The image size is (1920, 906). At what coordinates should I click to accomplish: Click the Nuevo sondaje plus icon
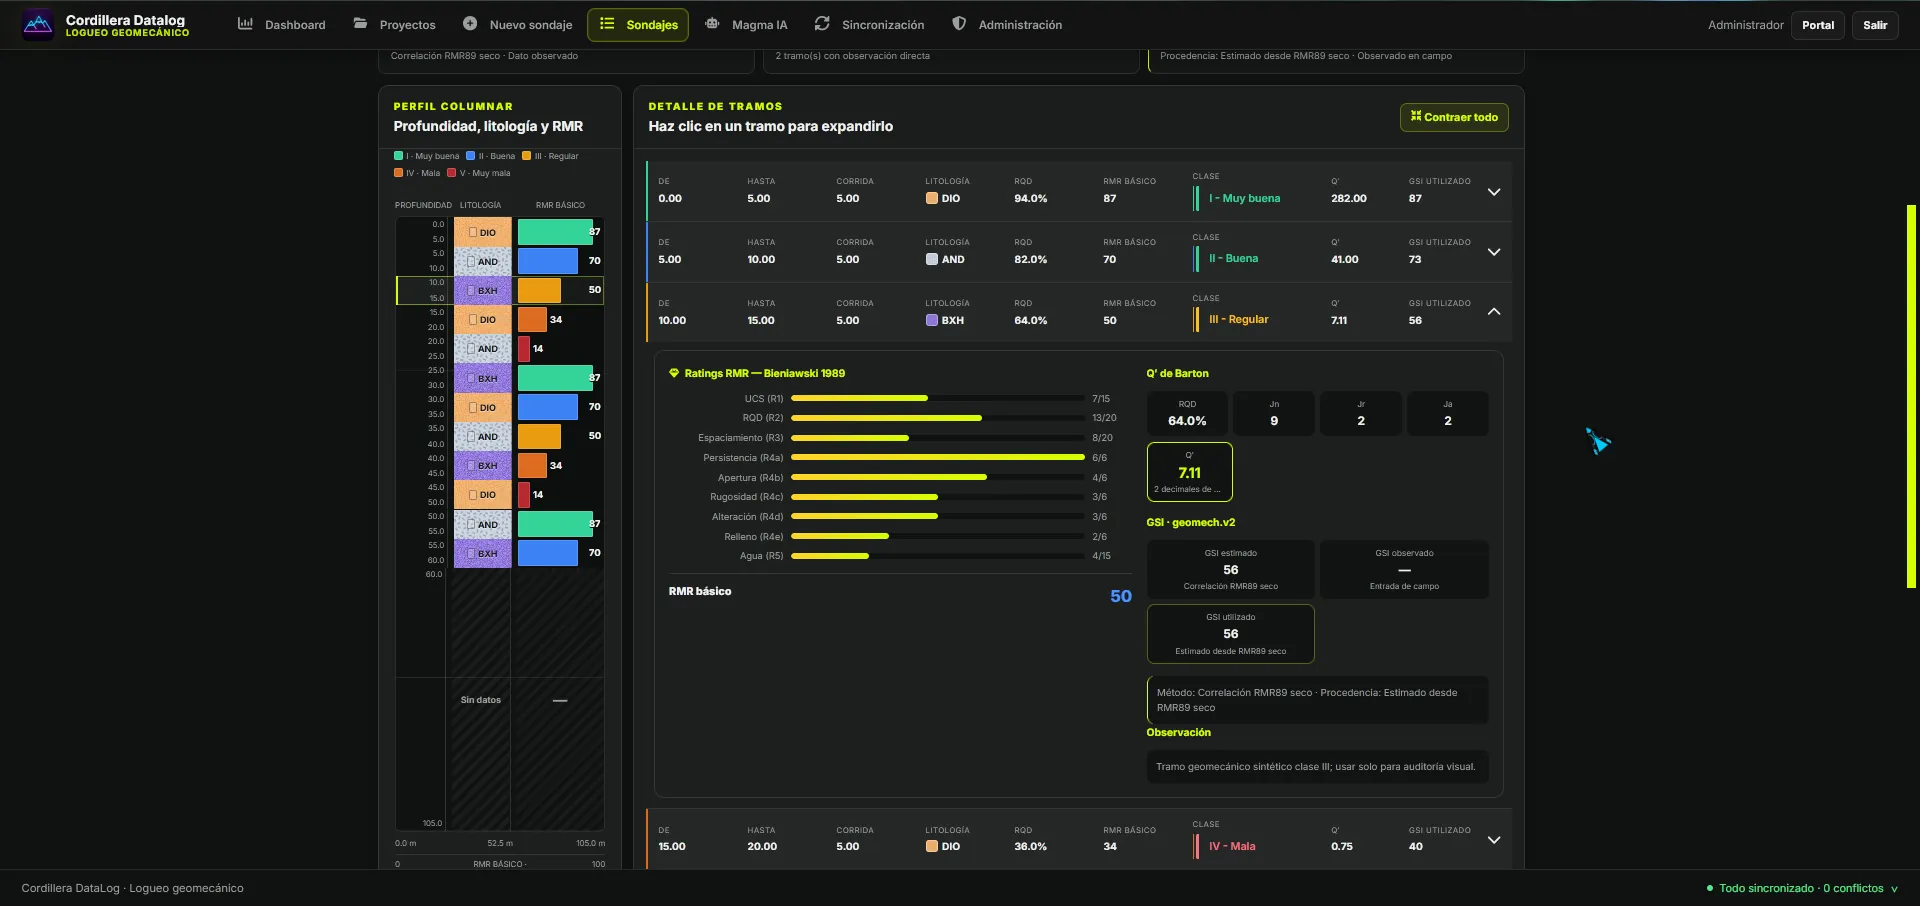tap(470, 23)
